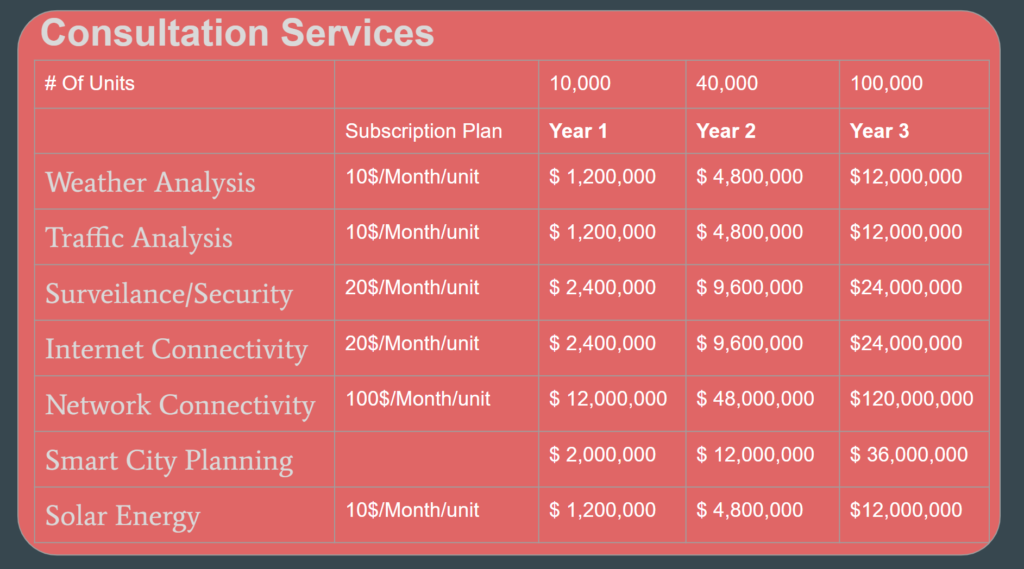Viewport: 1024px width, 569px height.
Task: Click the Smart City Planning label
Action: coord(168,461)
